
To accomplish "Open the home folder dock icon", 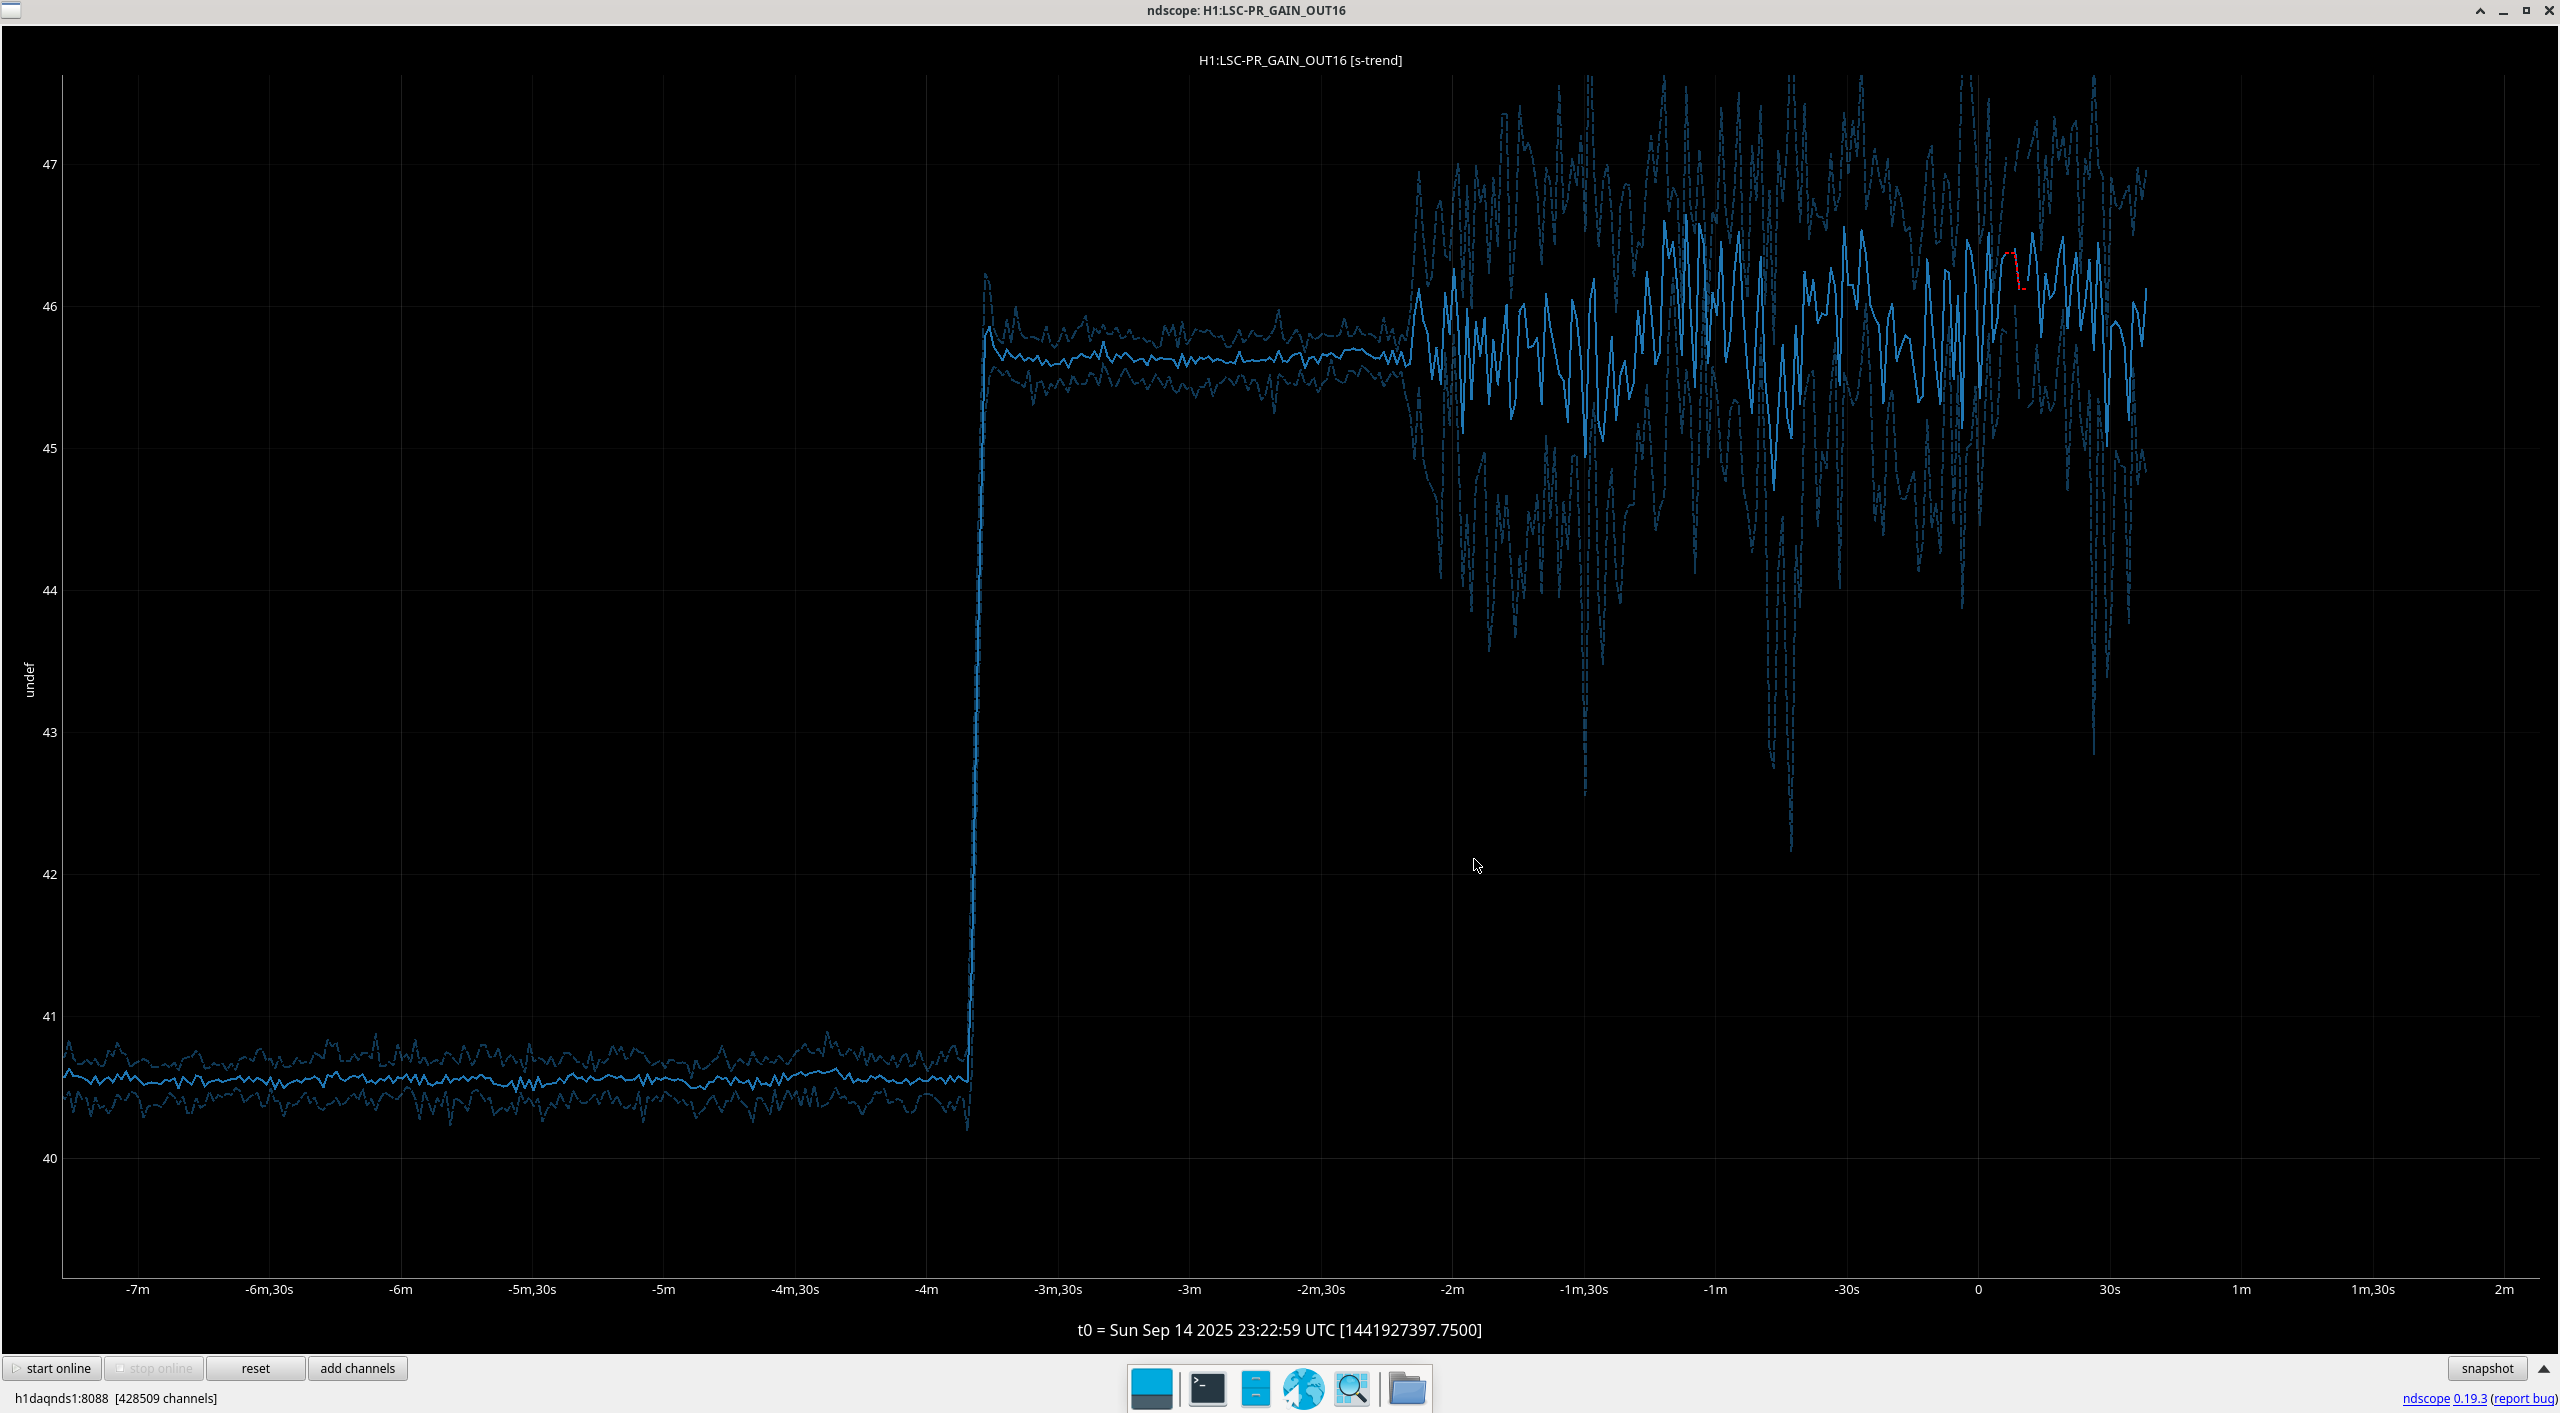I will [1407, 1388].
